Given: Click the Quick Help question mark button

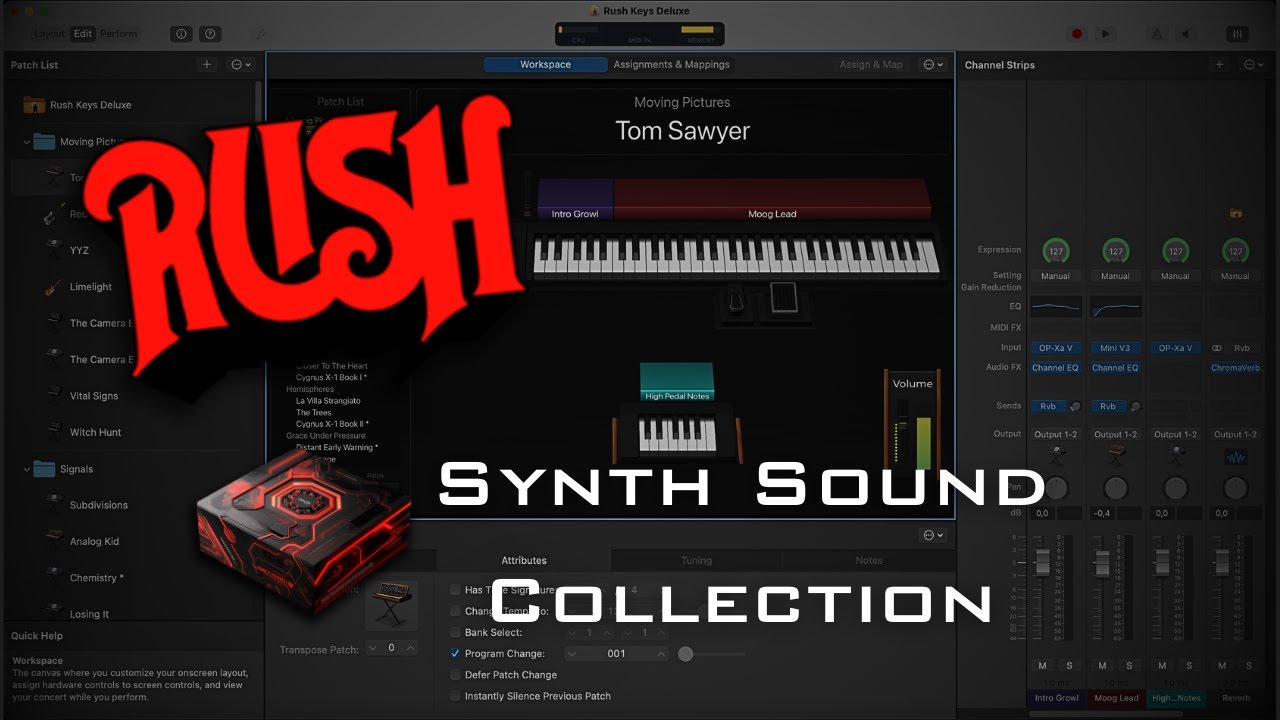Looking at the screenshot, I should [210, 33].
